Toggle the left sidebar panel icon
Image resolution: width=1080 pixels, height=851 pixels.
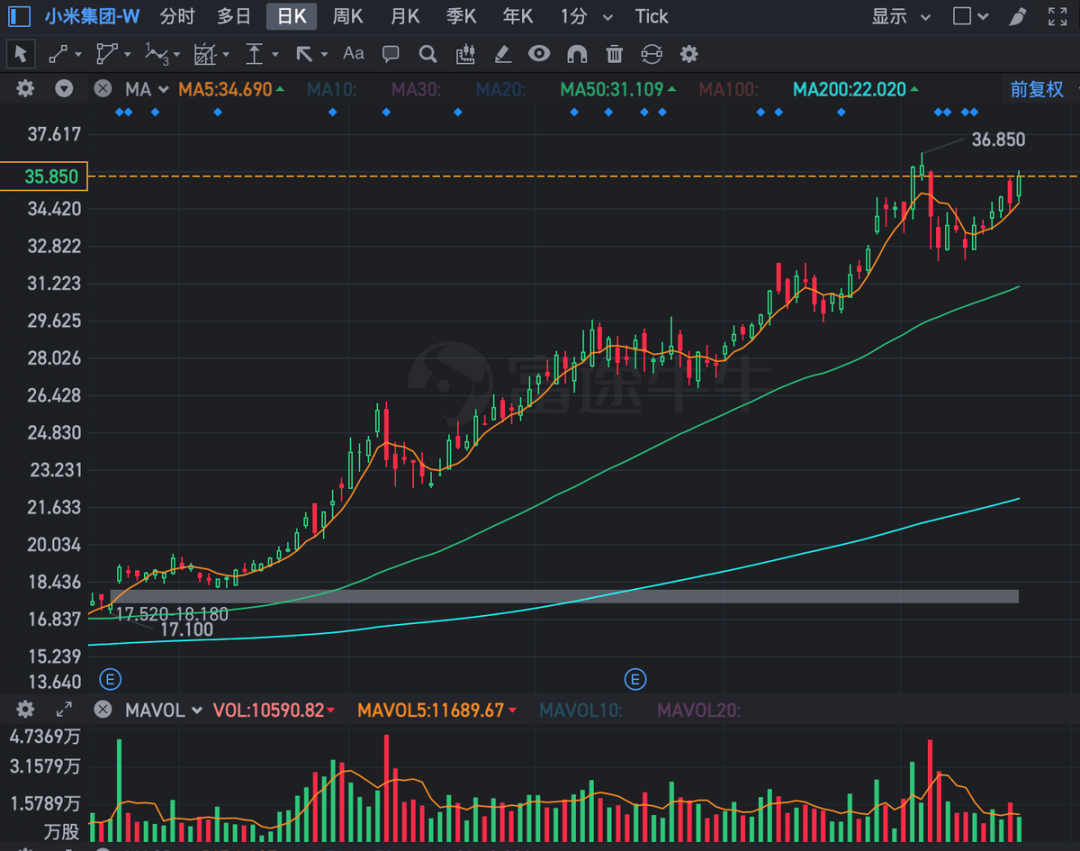coord(19,16)
